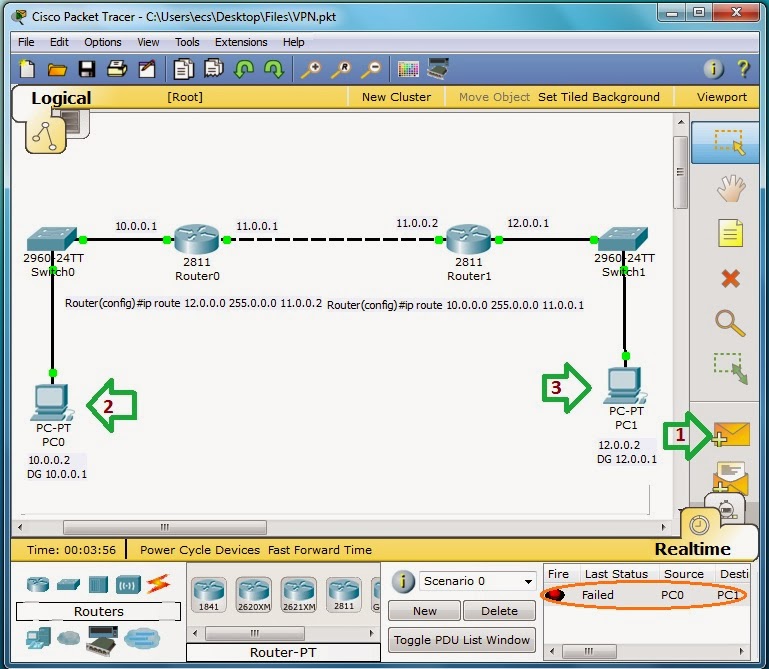
Task: Open a file with the folder icon
Action: [57, 70]
